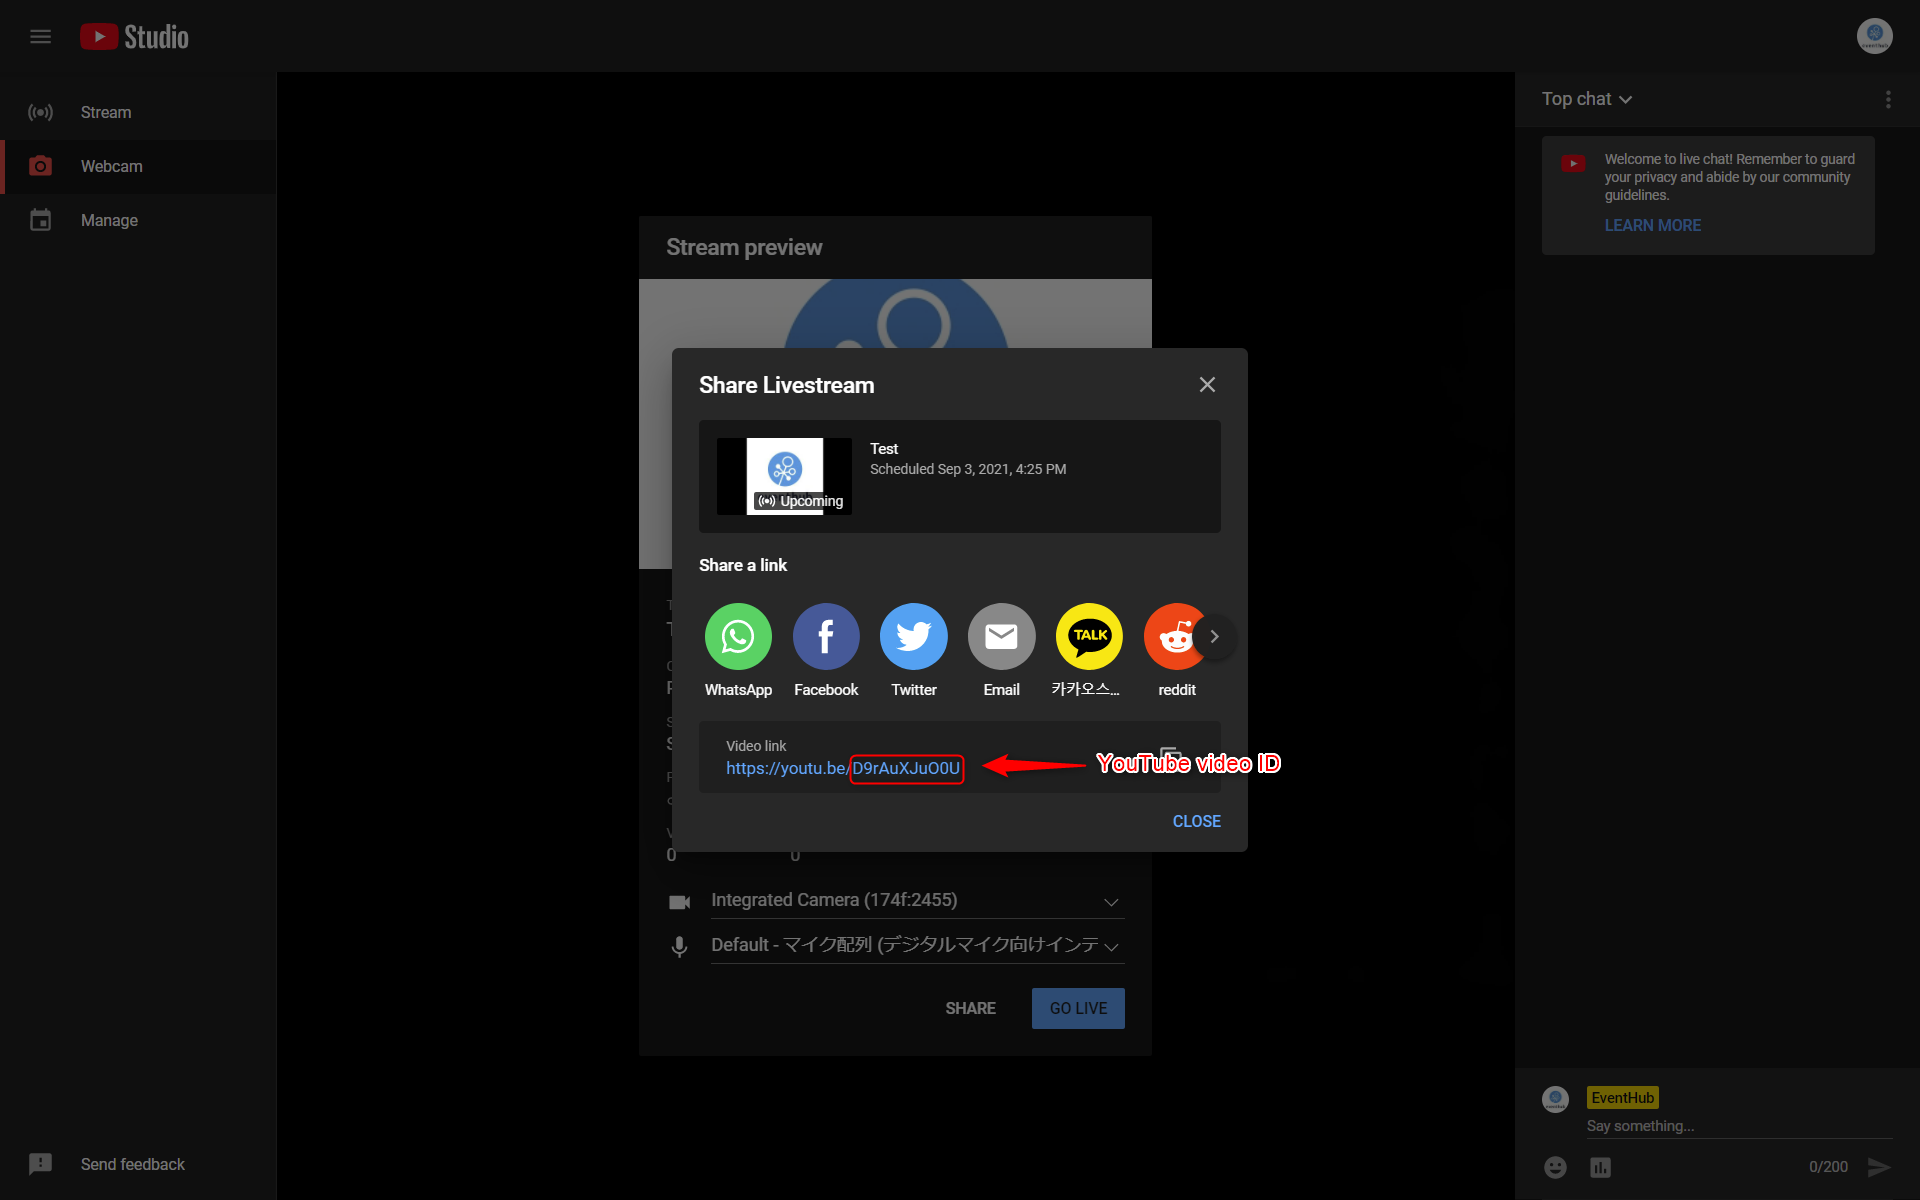Click the video camera icon
Image resolution: width=1920 pixels, height=1200 pixels.
coord(679,902)
